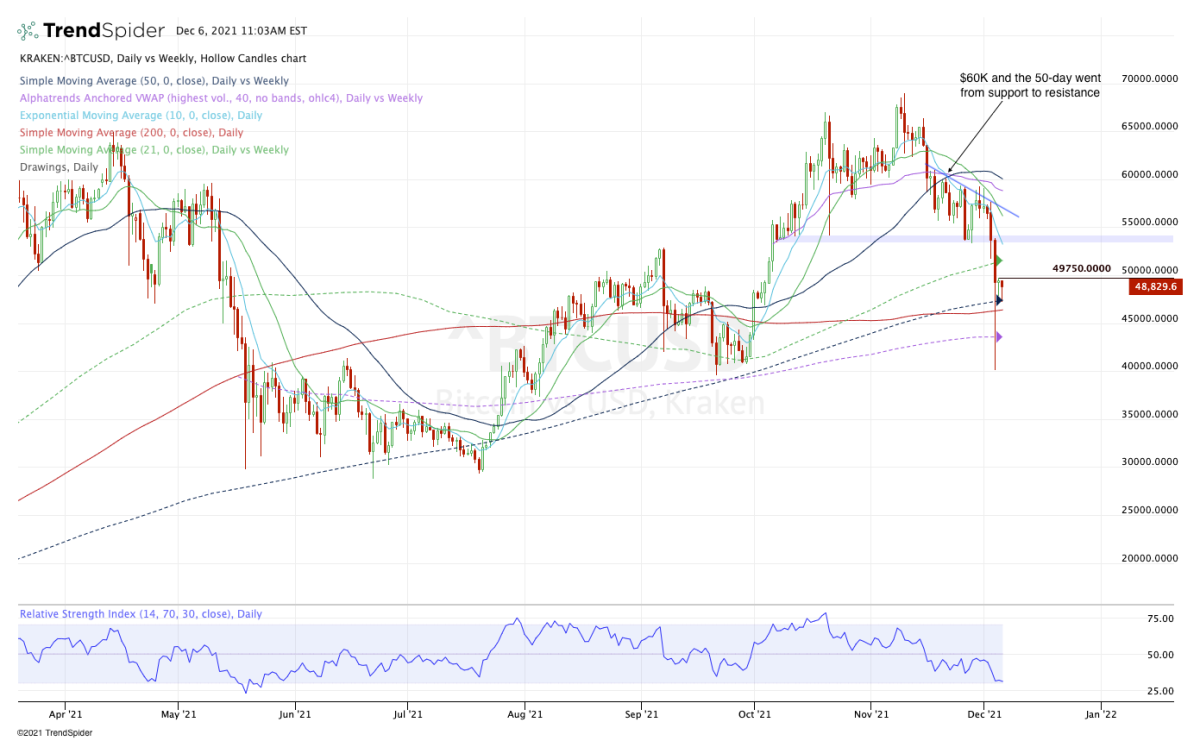Open the 49750.0000 price alert label
The image size is (1200, 741).
pyautogui.click(x=1081, y=268)
